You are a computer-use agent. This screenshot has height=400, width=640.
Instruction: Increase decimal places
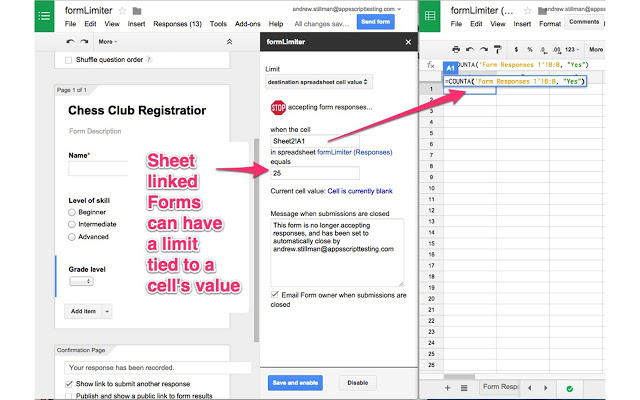tap(557, 49)
